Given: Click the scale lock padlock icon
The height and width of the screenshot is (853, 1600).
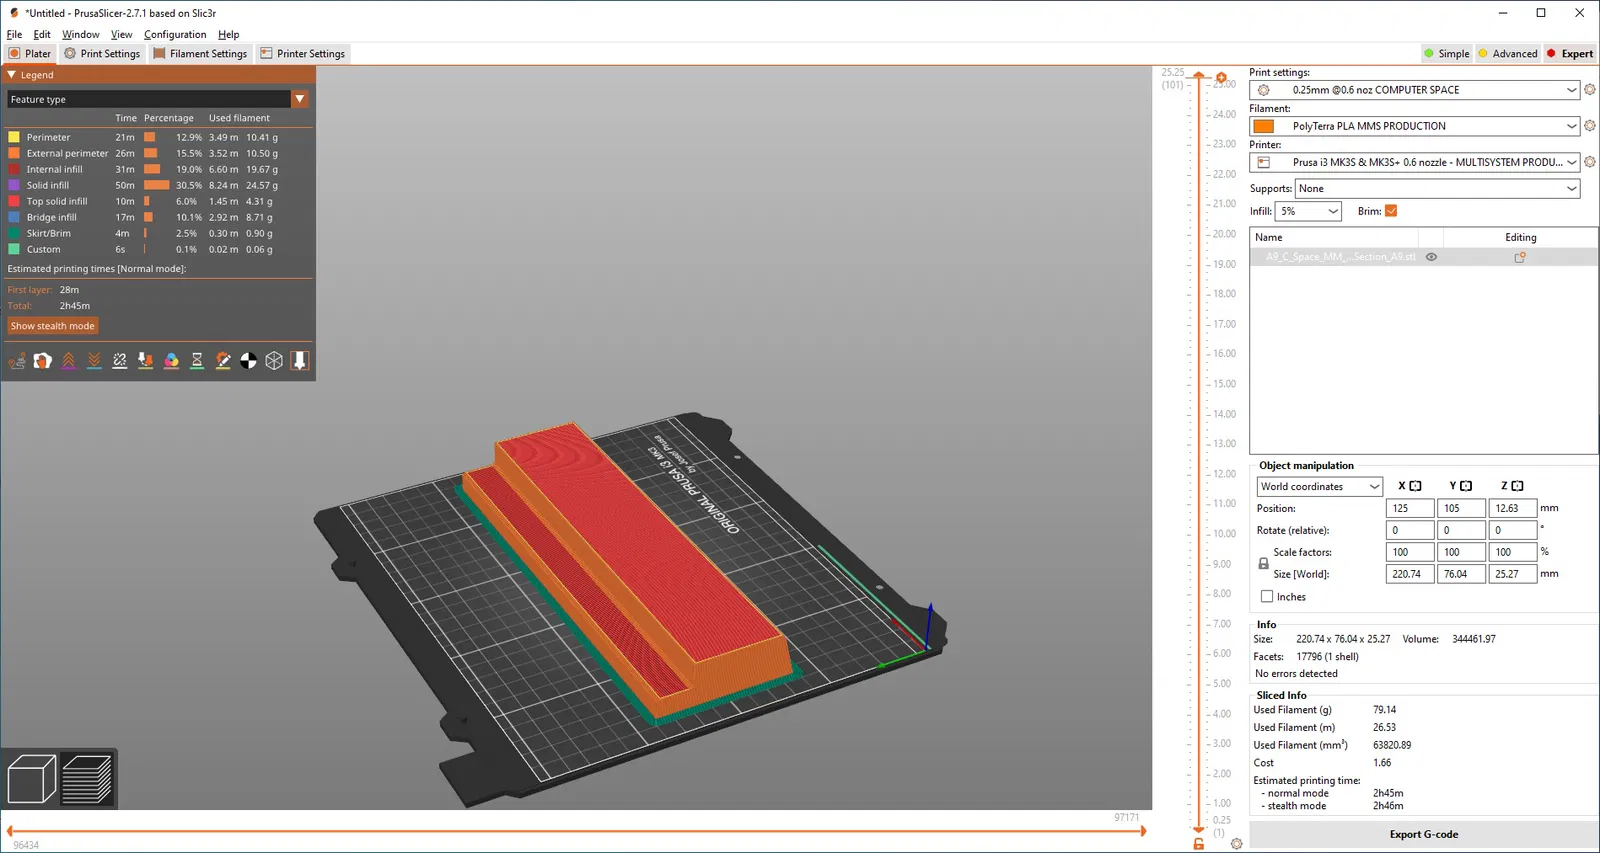Looking at the screenshot, I should coord(1263,563).
